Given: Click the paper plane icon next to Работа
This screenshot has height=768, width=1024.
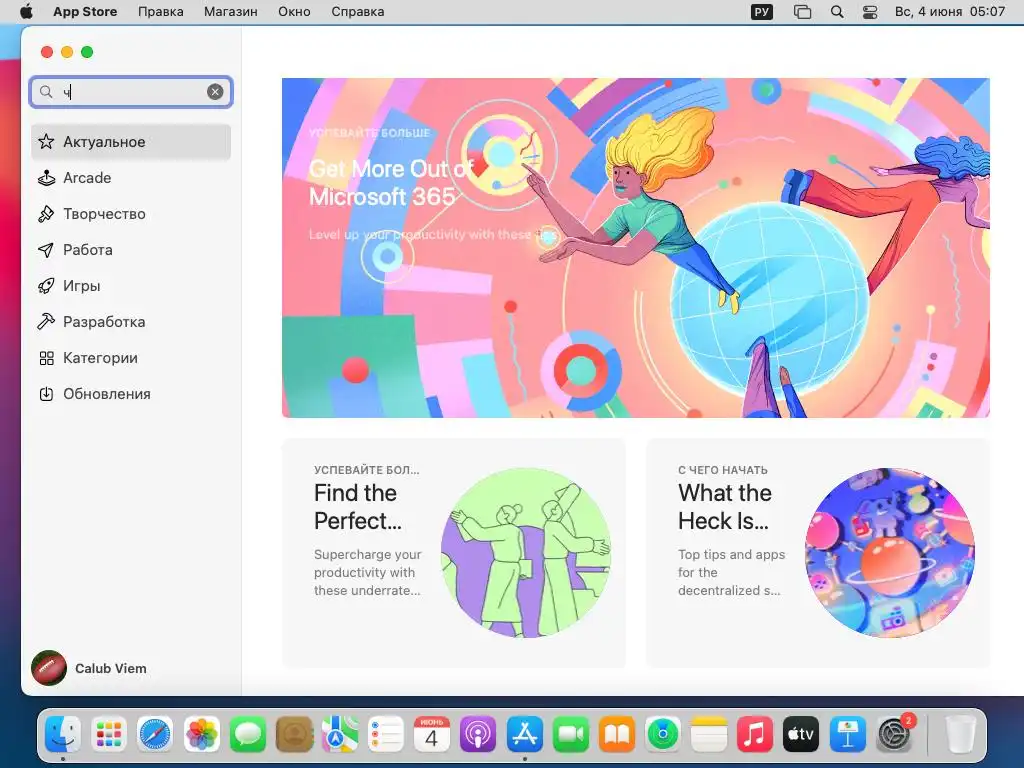Looking at the screenshot, I should [46, 249].
